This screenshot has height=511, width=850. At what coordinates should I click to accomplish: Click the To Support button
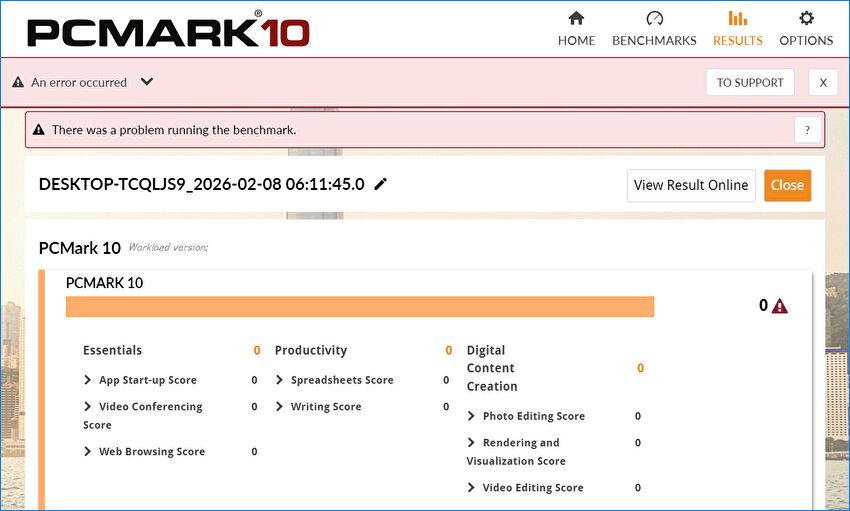click(x=750, y=83)
